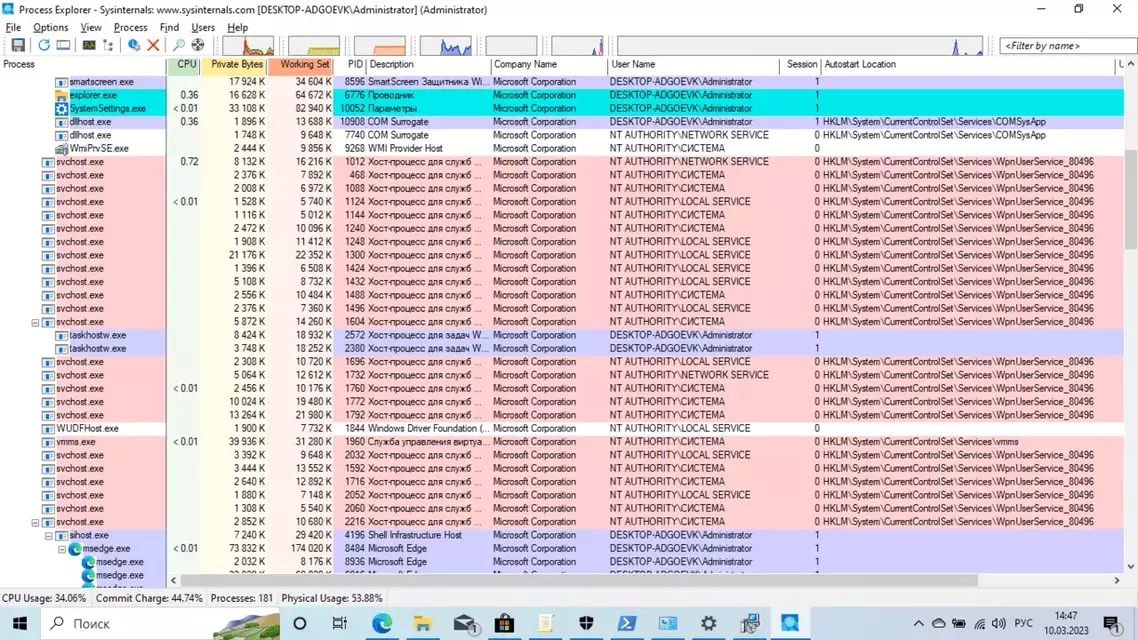Sort by the CPU column header

tap(185, 65)
